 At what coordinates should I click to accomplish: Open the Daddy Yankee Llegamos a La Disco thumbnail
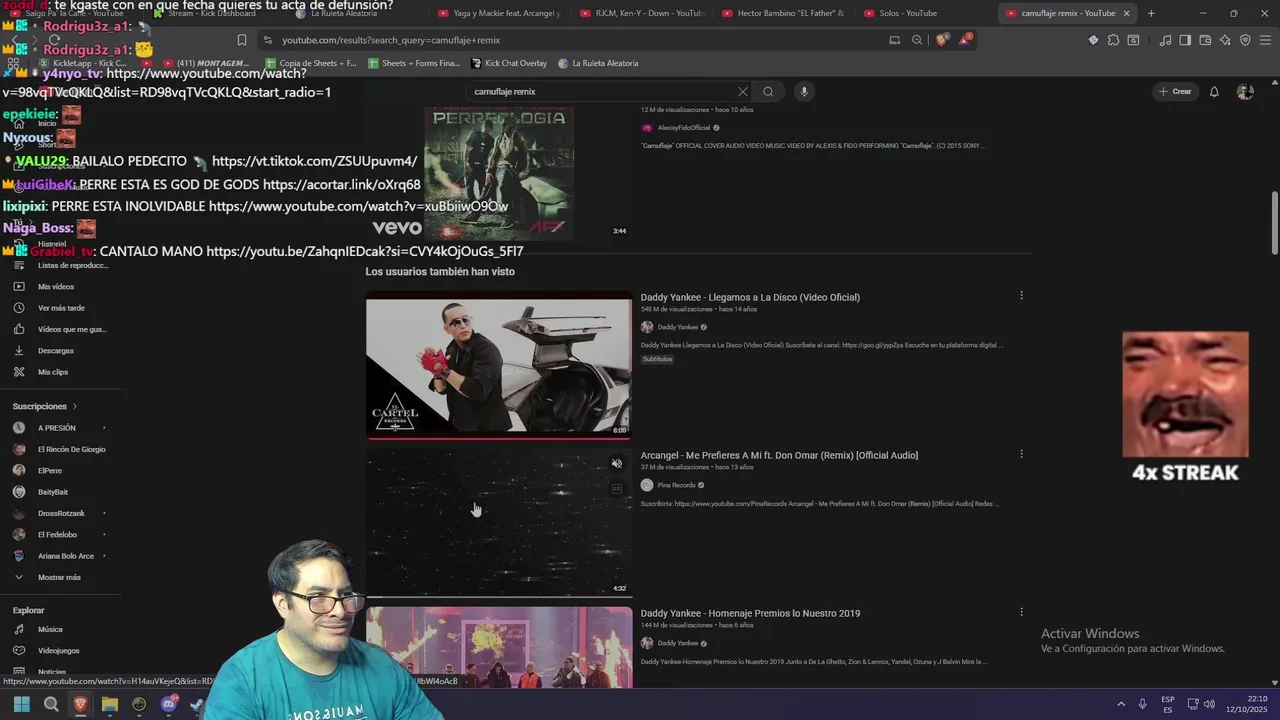(499, 365)
